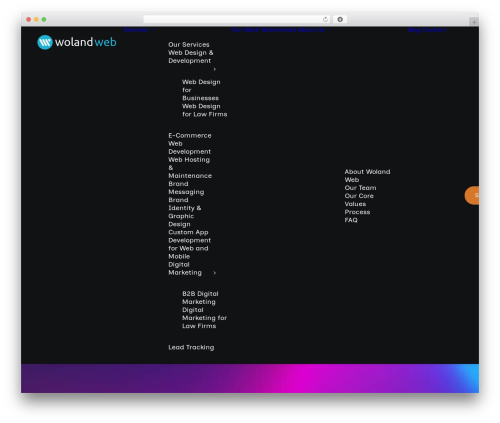Go to Our Team page

pyautogui.click(x=360, y=188)
